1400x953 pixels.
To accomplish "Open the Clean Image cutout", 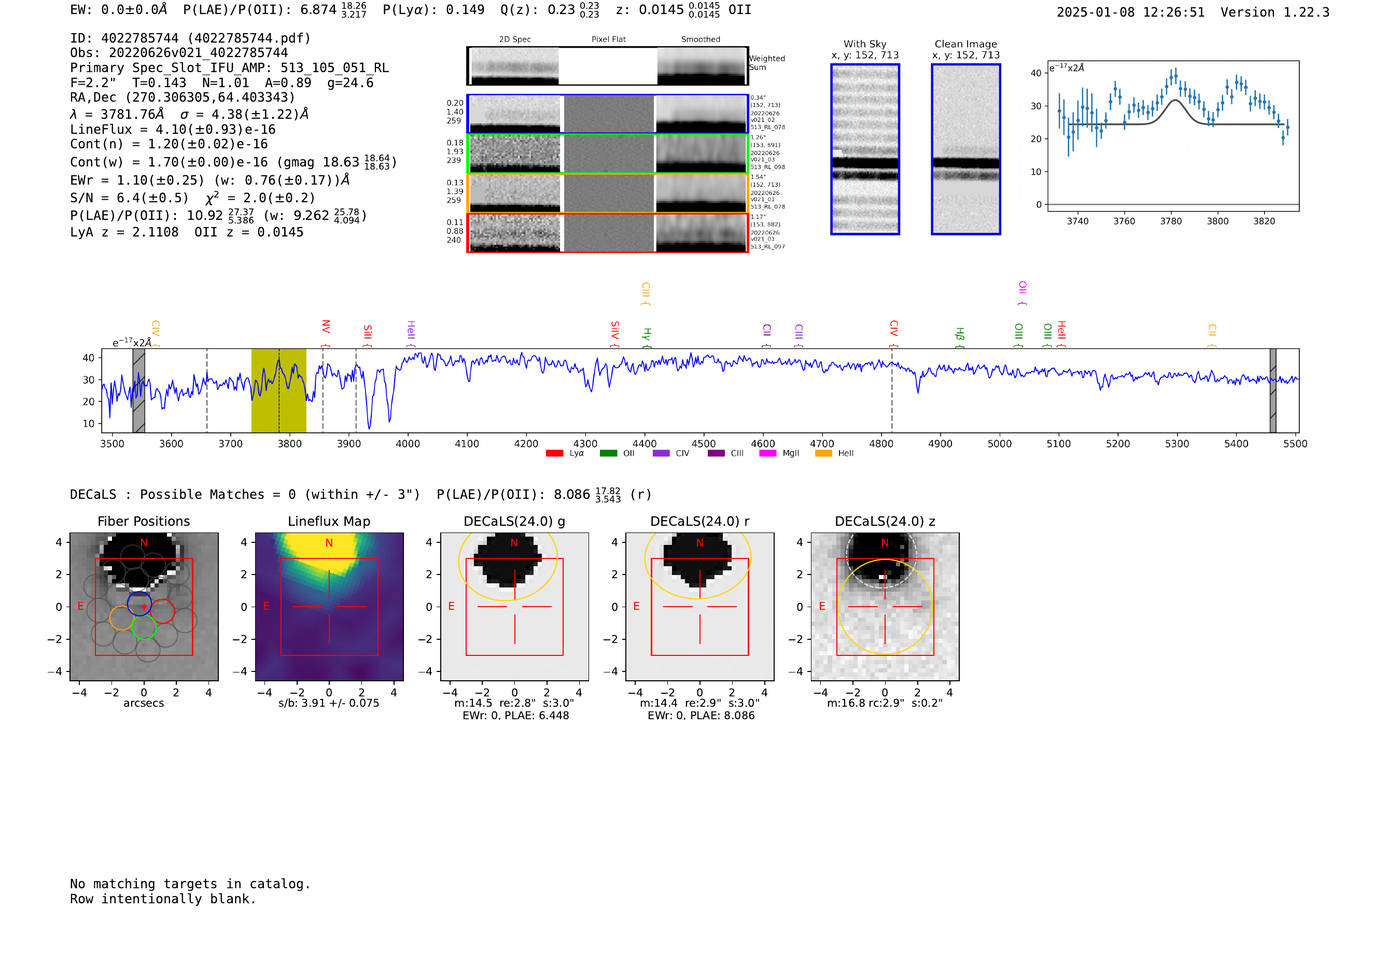I will pyautogui.click(x=966, y=149).
